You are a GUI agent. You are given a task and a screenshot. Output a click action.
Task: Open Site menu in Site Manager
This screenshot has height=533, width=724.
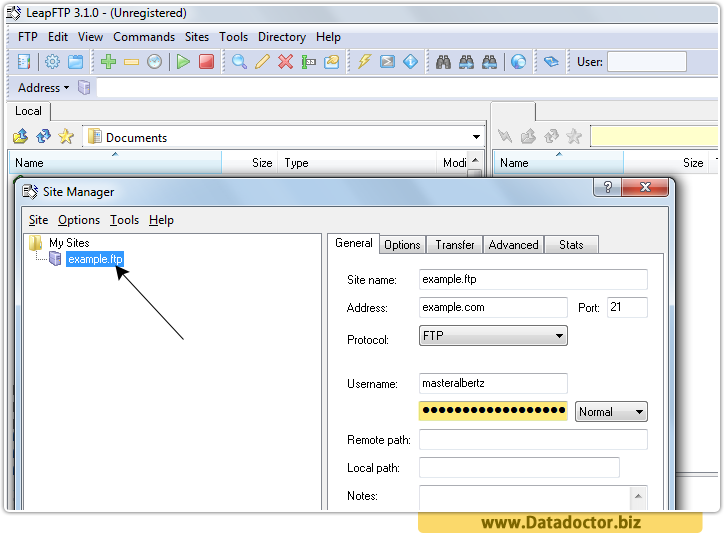click(38, 220)
